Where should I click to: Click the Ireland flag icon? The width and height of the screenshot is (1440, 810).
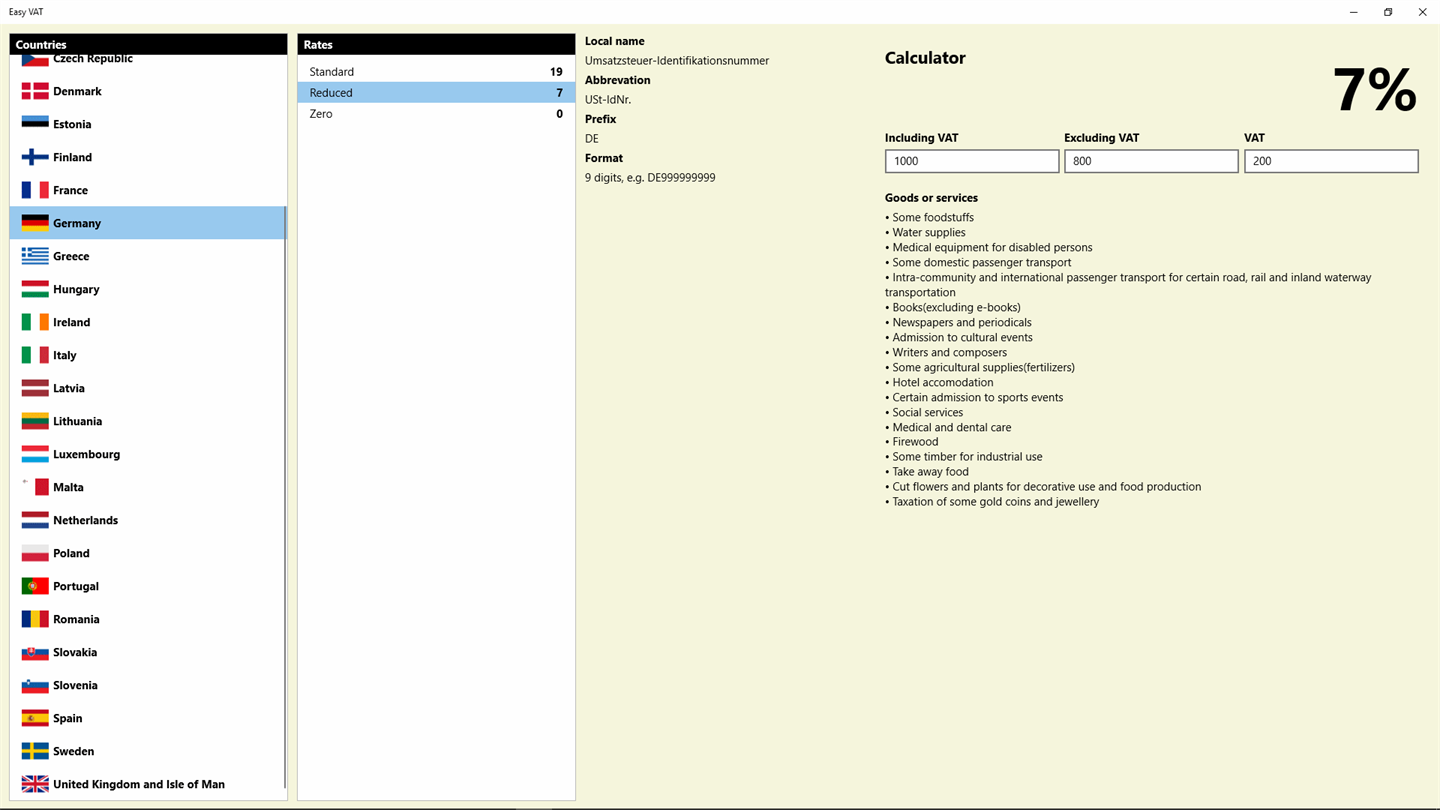(35, 322)
